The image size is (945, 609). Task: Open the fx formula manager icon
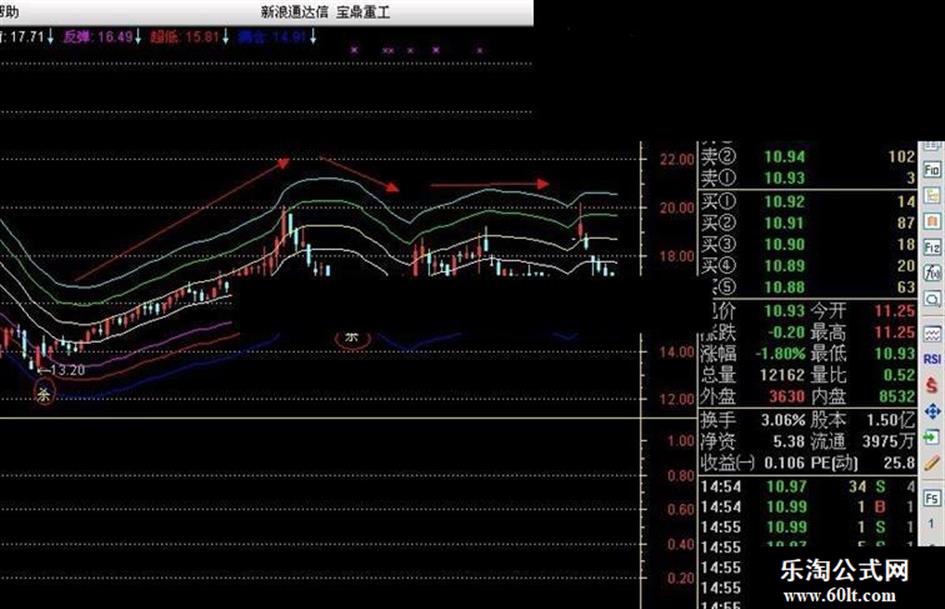932,273
